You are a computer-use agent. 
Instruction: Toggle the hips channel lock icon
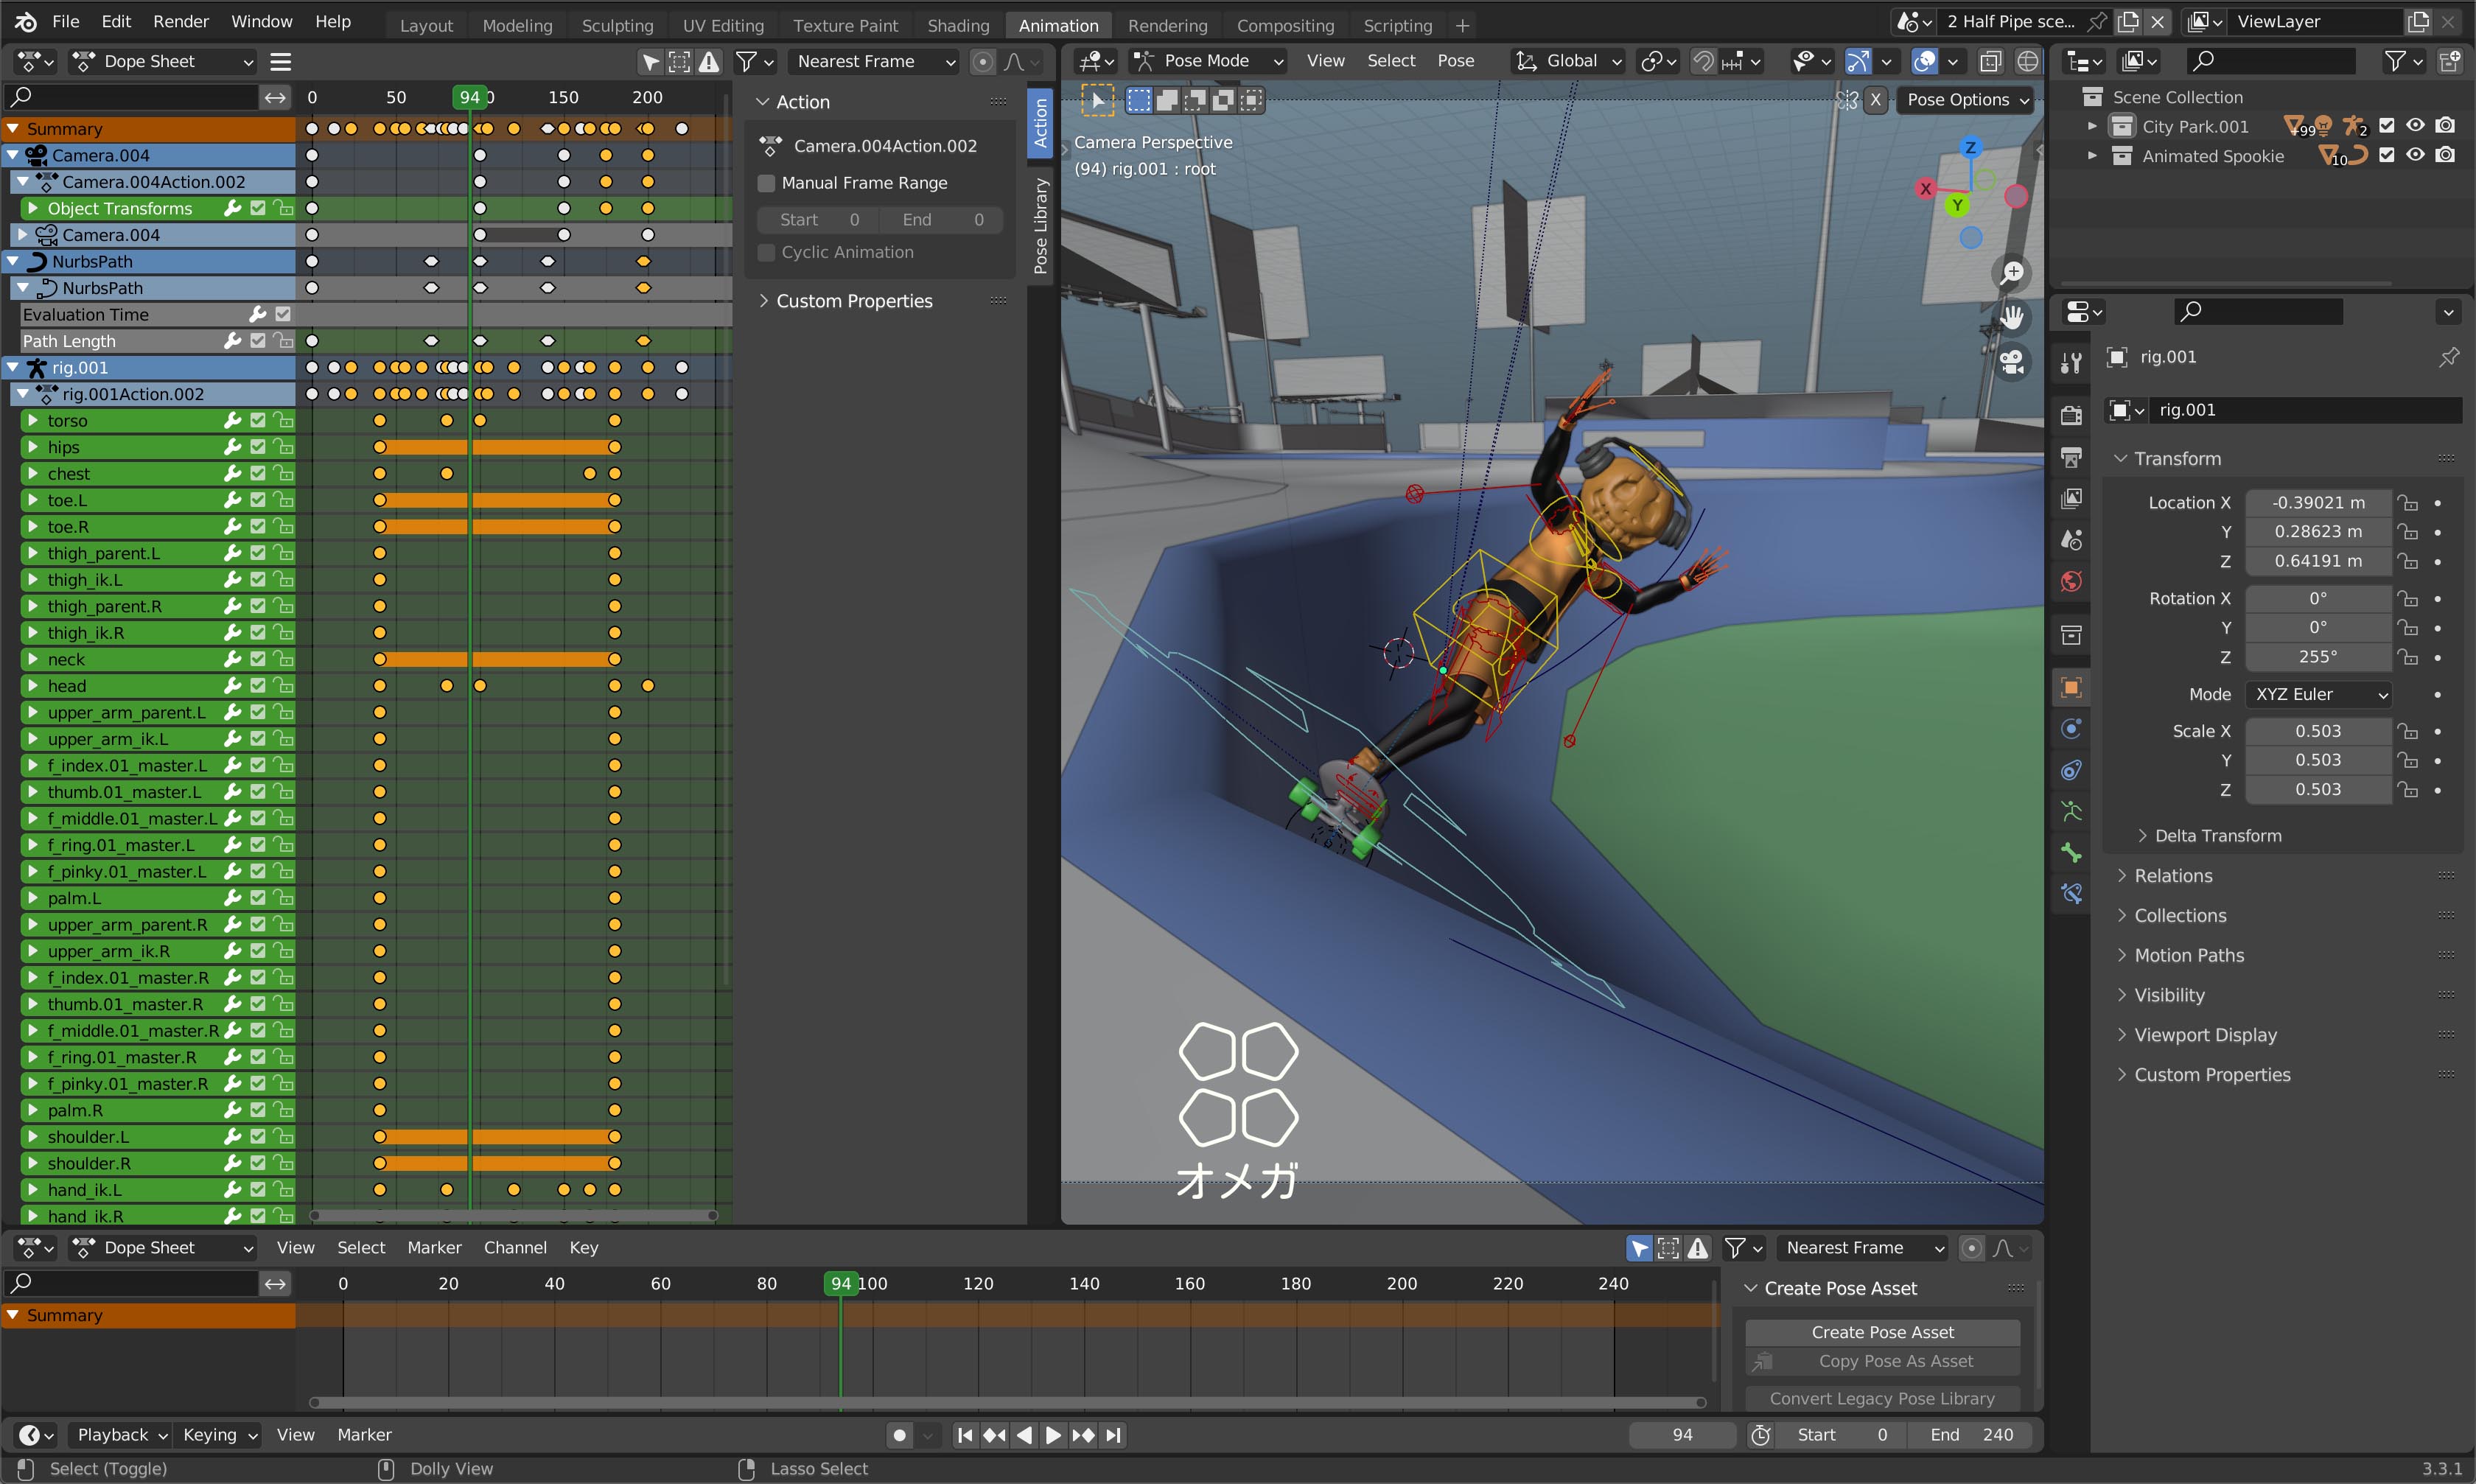coord(284,447)
